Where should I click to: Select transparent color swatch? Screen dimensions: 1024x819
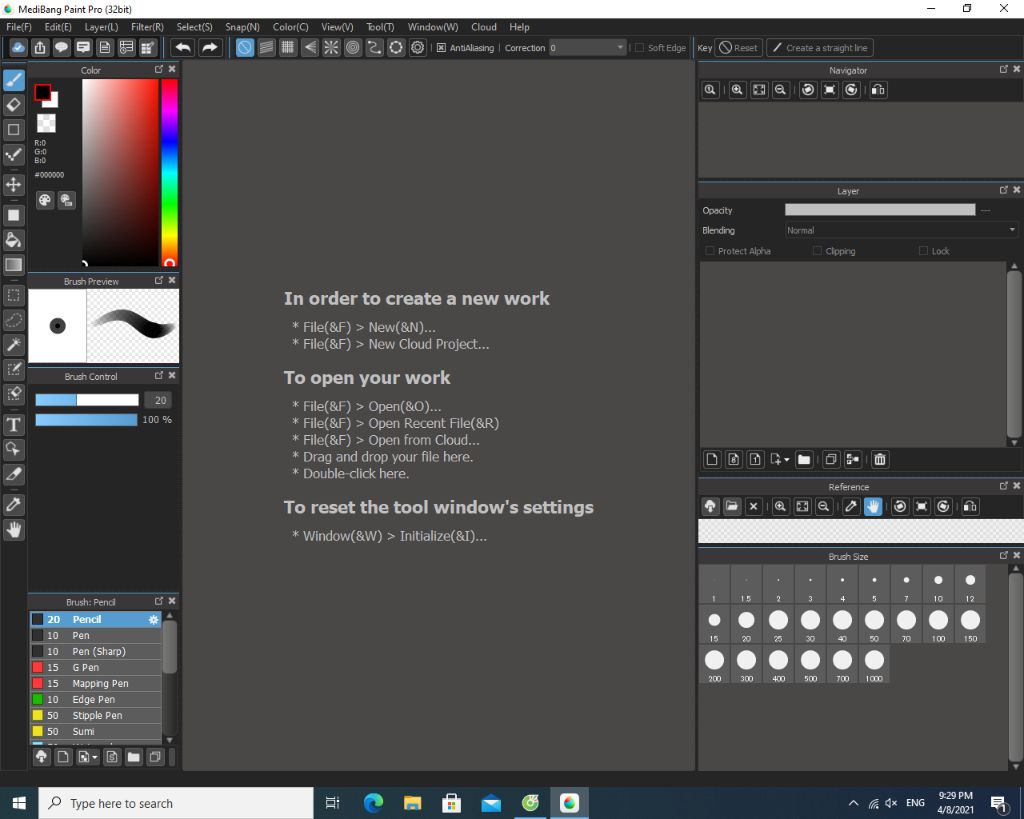click(46, 123)
